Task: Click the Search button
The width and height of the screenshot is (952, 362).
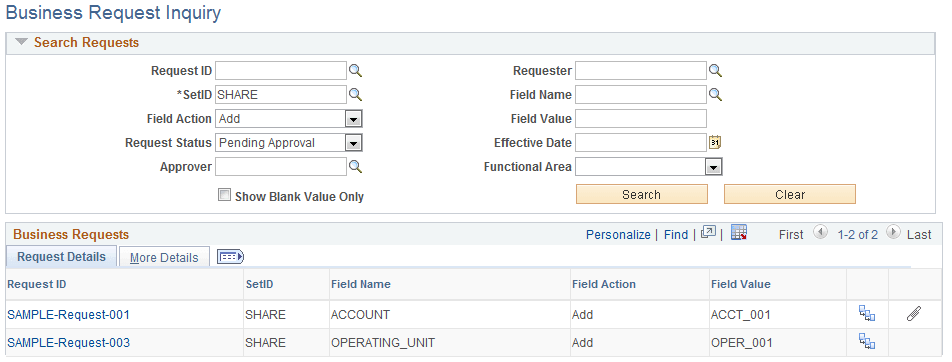Action: point(642,194)
